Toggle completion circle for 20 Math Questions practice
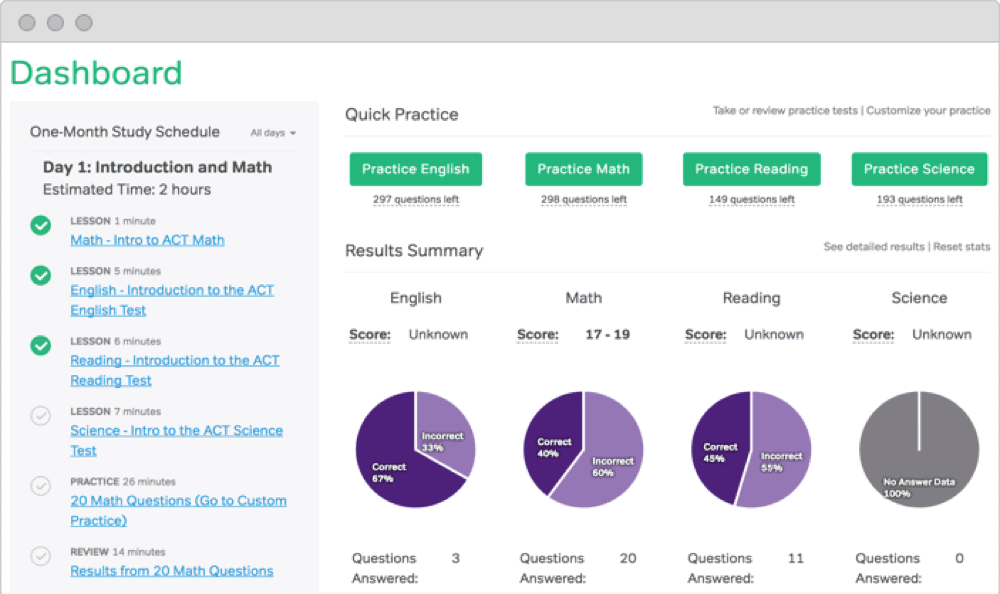The height and width of the screenshot is (594, 1000). click(40, 486)
